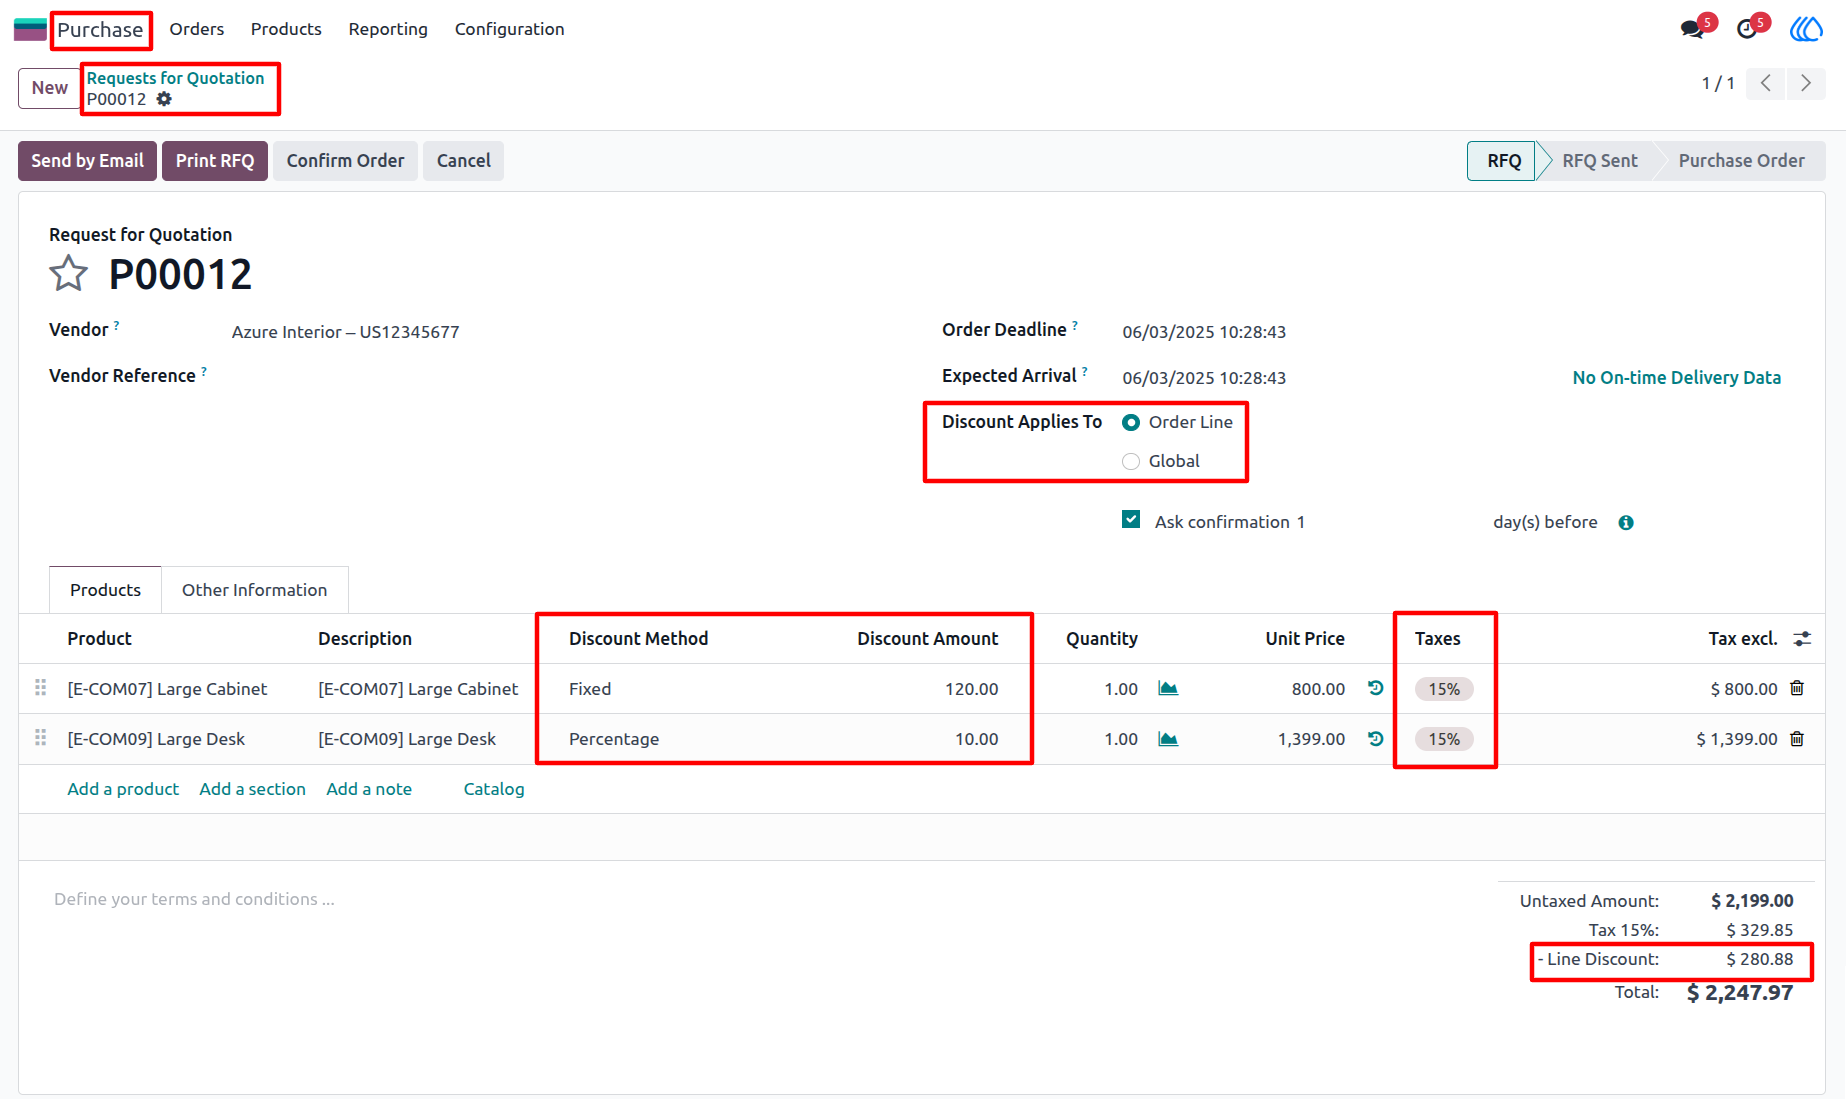The height and width of the screenshot is (1099, 1846).
Task: Delete the Large Cabinet order line
Action: coord(1797,688)
